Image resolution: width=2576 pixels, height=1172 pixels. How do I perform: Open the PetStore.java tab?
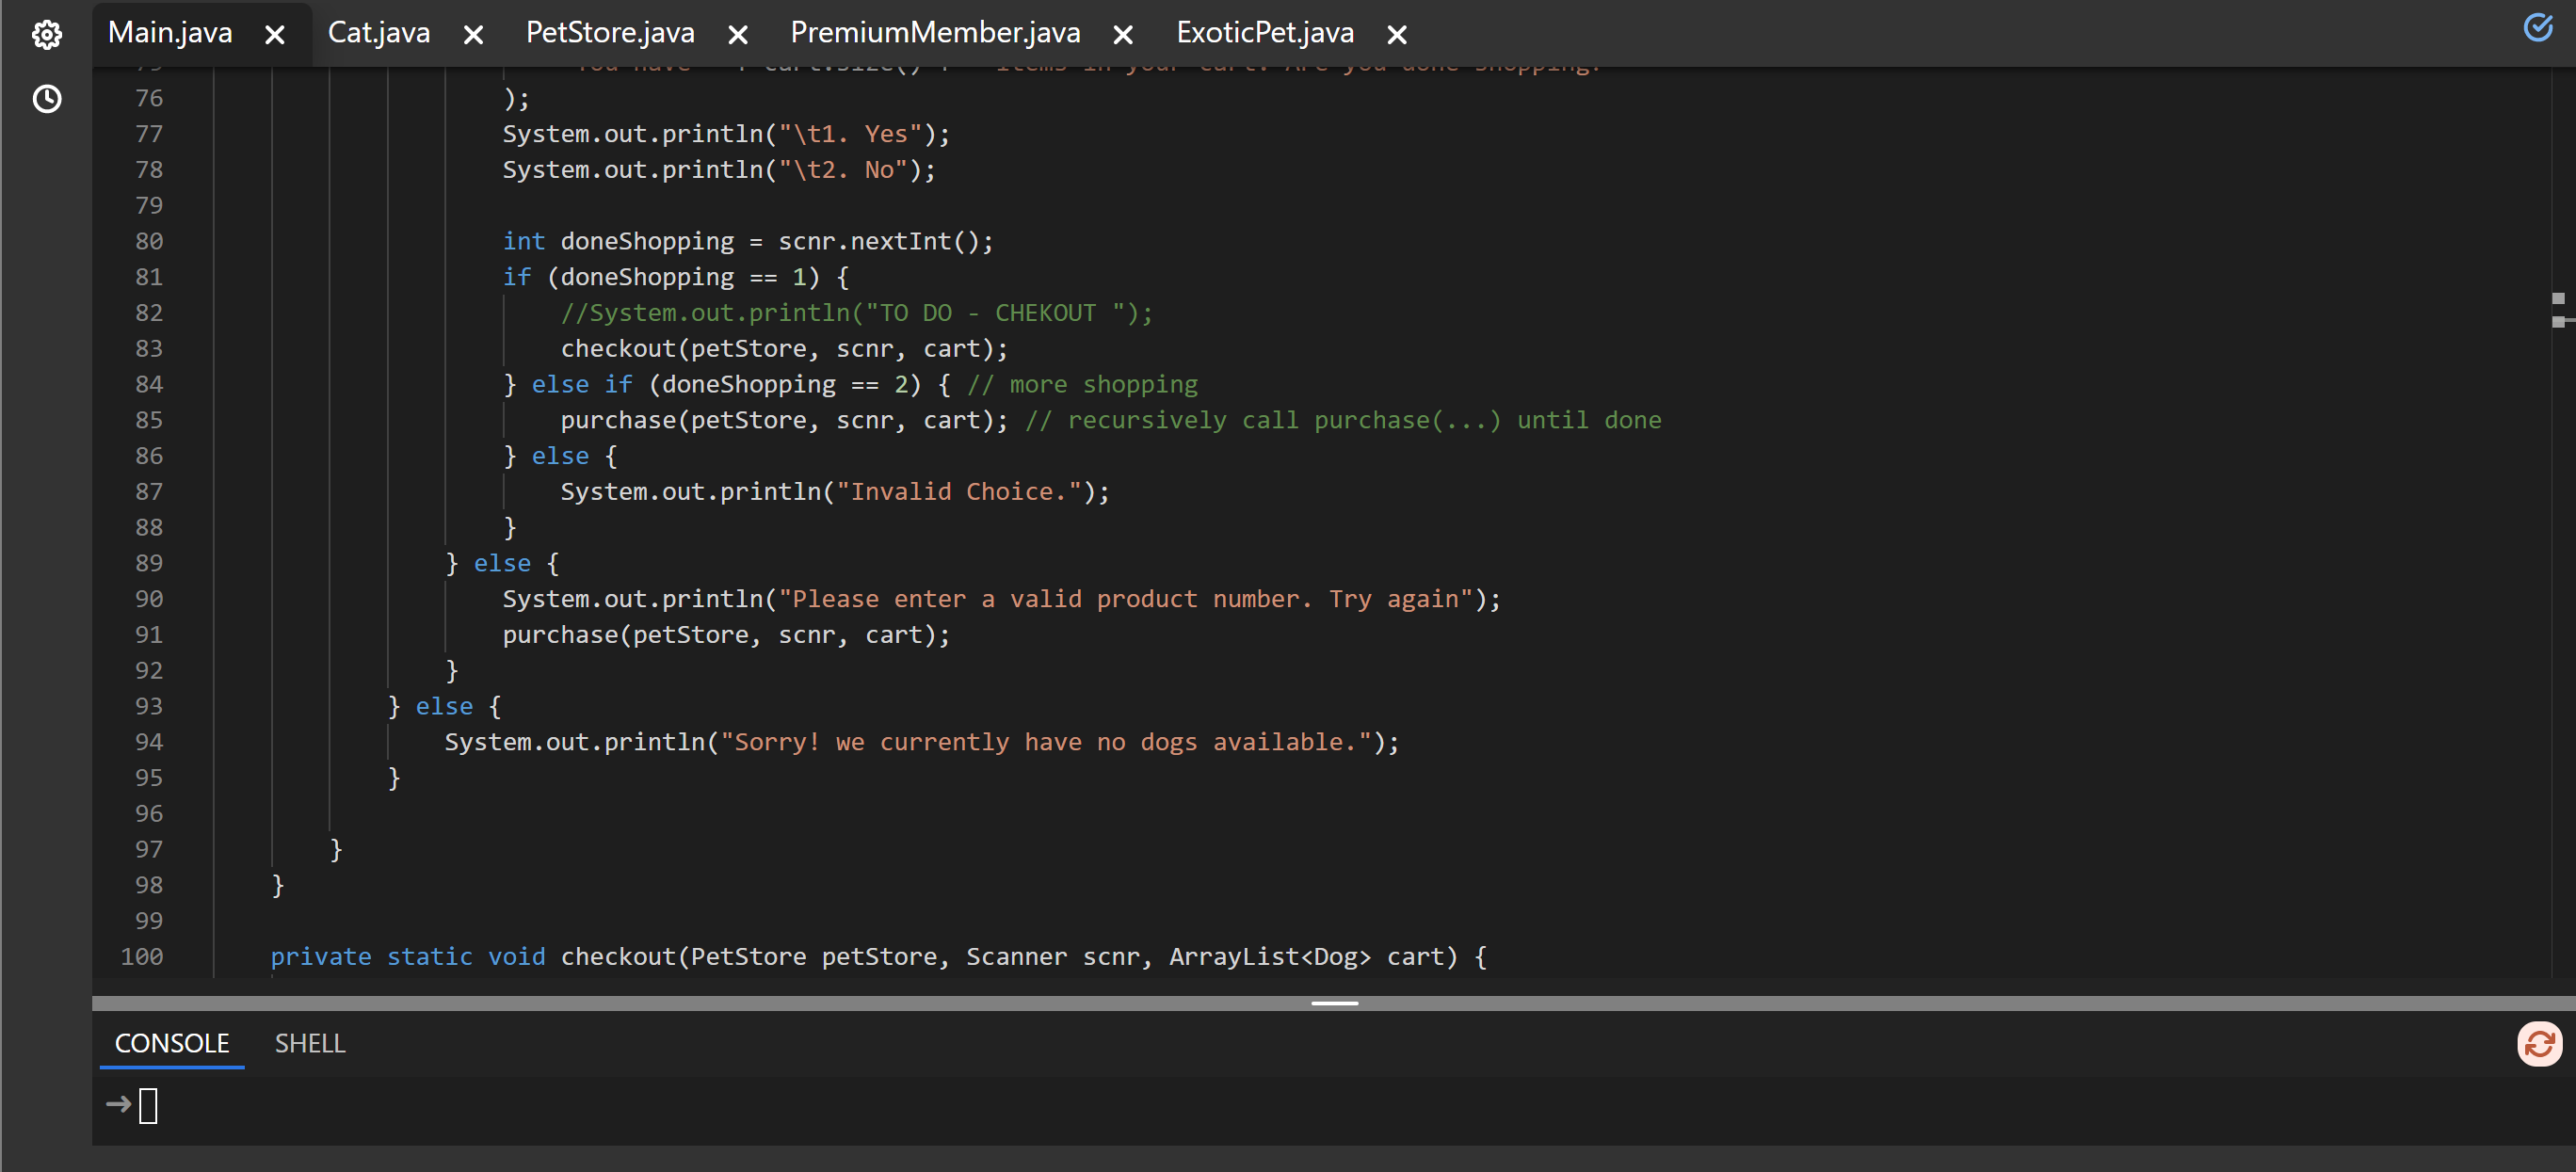click(x=610, y=32)
